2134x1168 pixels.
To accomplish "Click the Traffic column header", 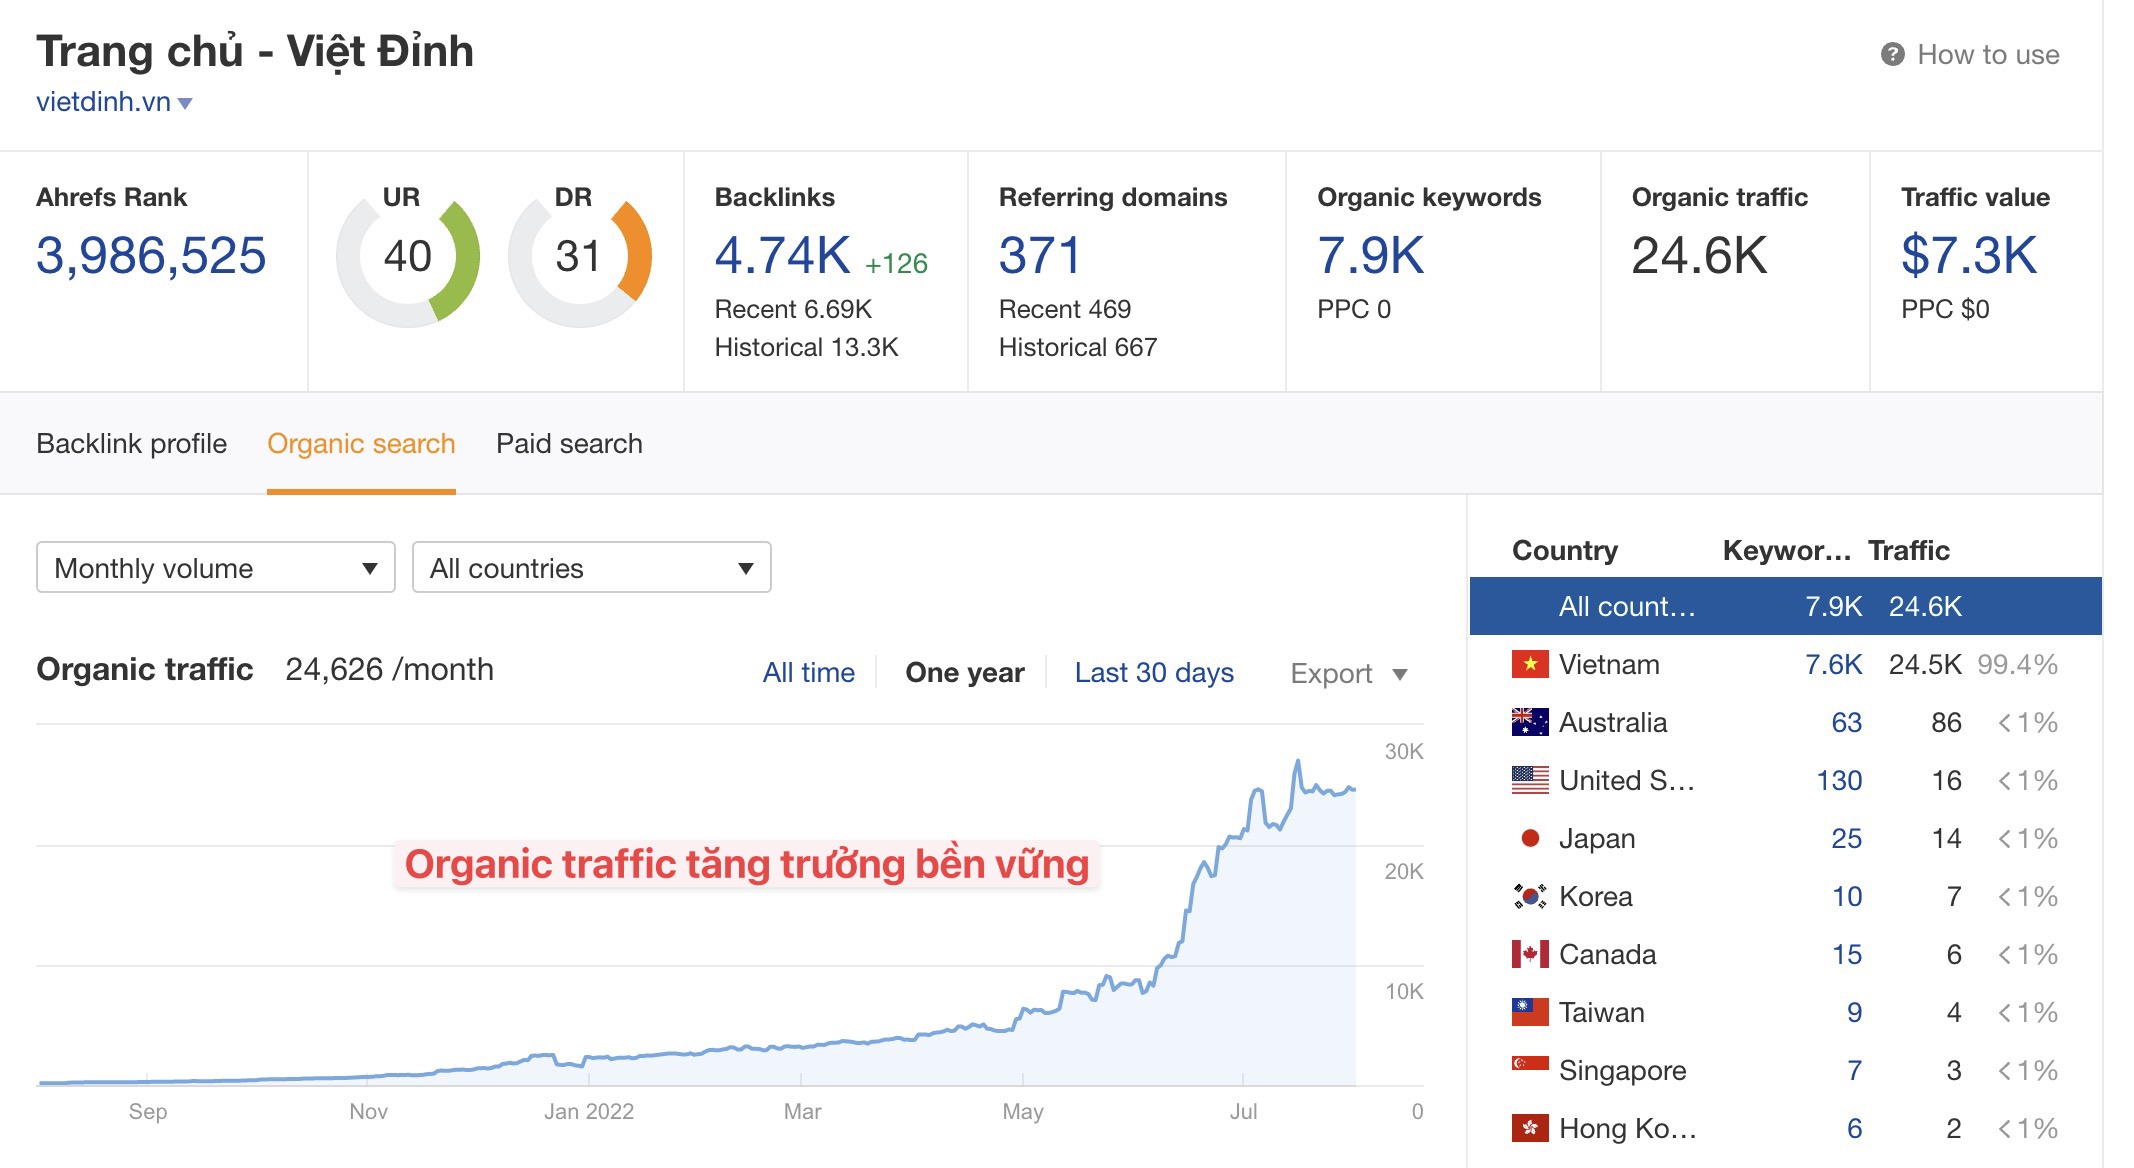I will pos(1908,550).
